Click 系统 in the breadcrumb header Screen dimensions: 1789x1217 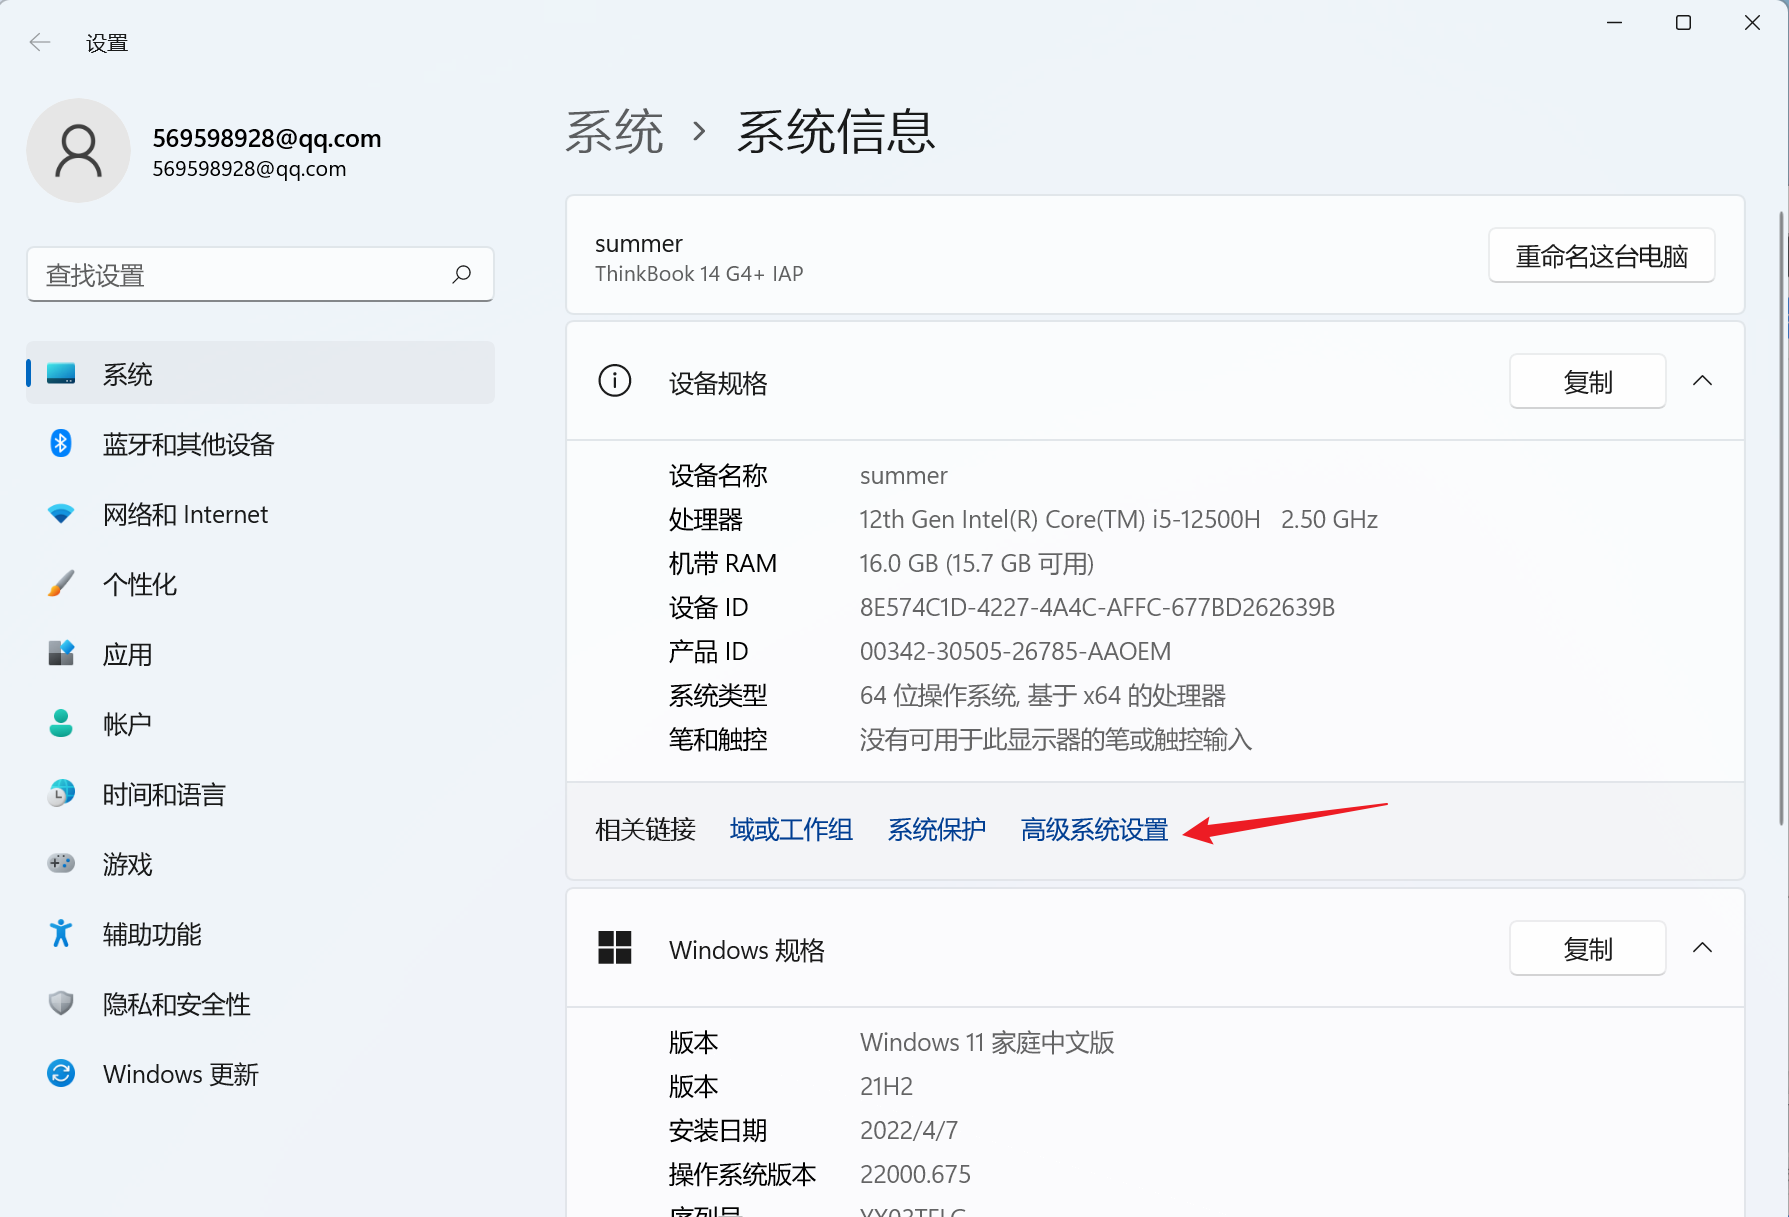(x=614, y=131)
